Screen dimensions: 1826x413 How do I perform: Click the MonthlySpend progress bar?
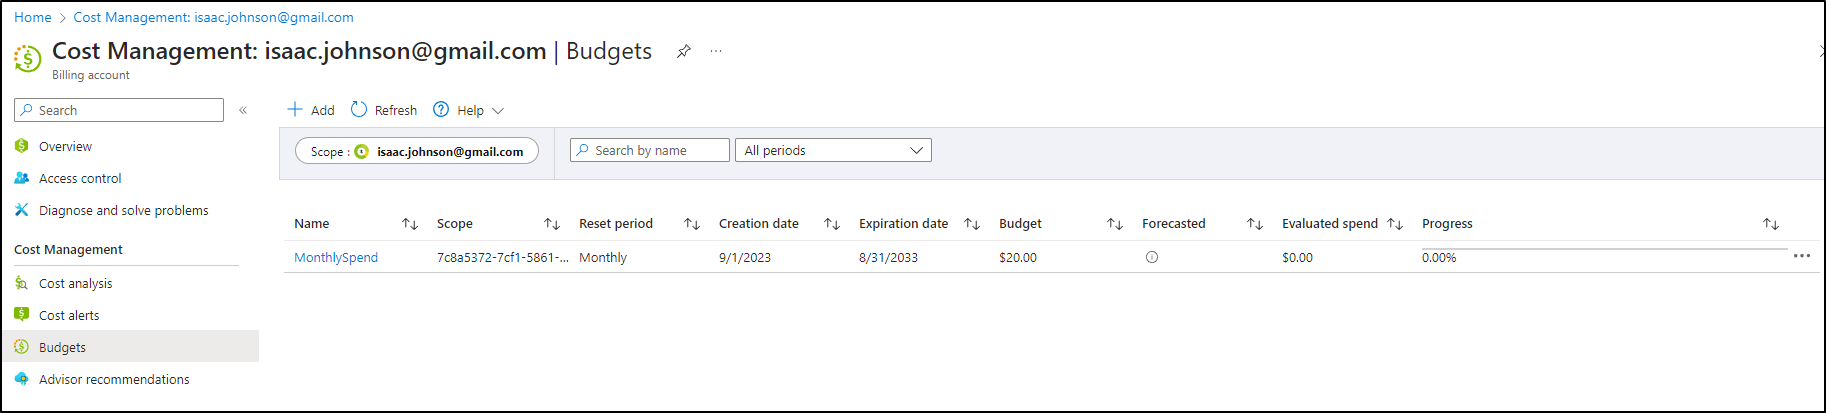click(1604, 248)
